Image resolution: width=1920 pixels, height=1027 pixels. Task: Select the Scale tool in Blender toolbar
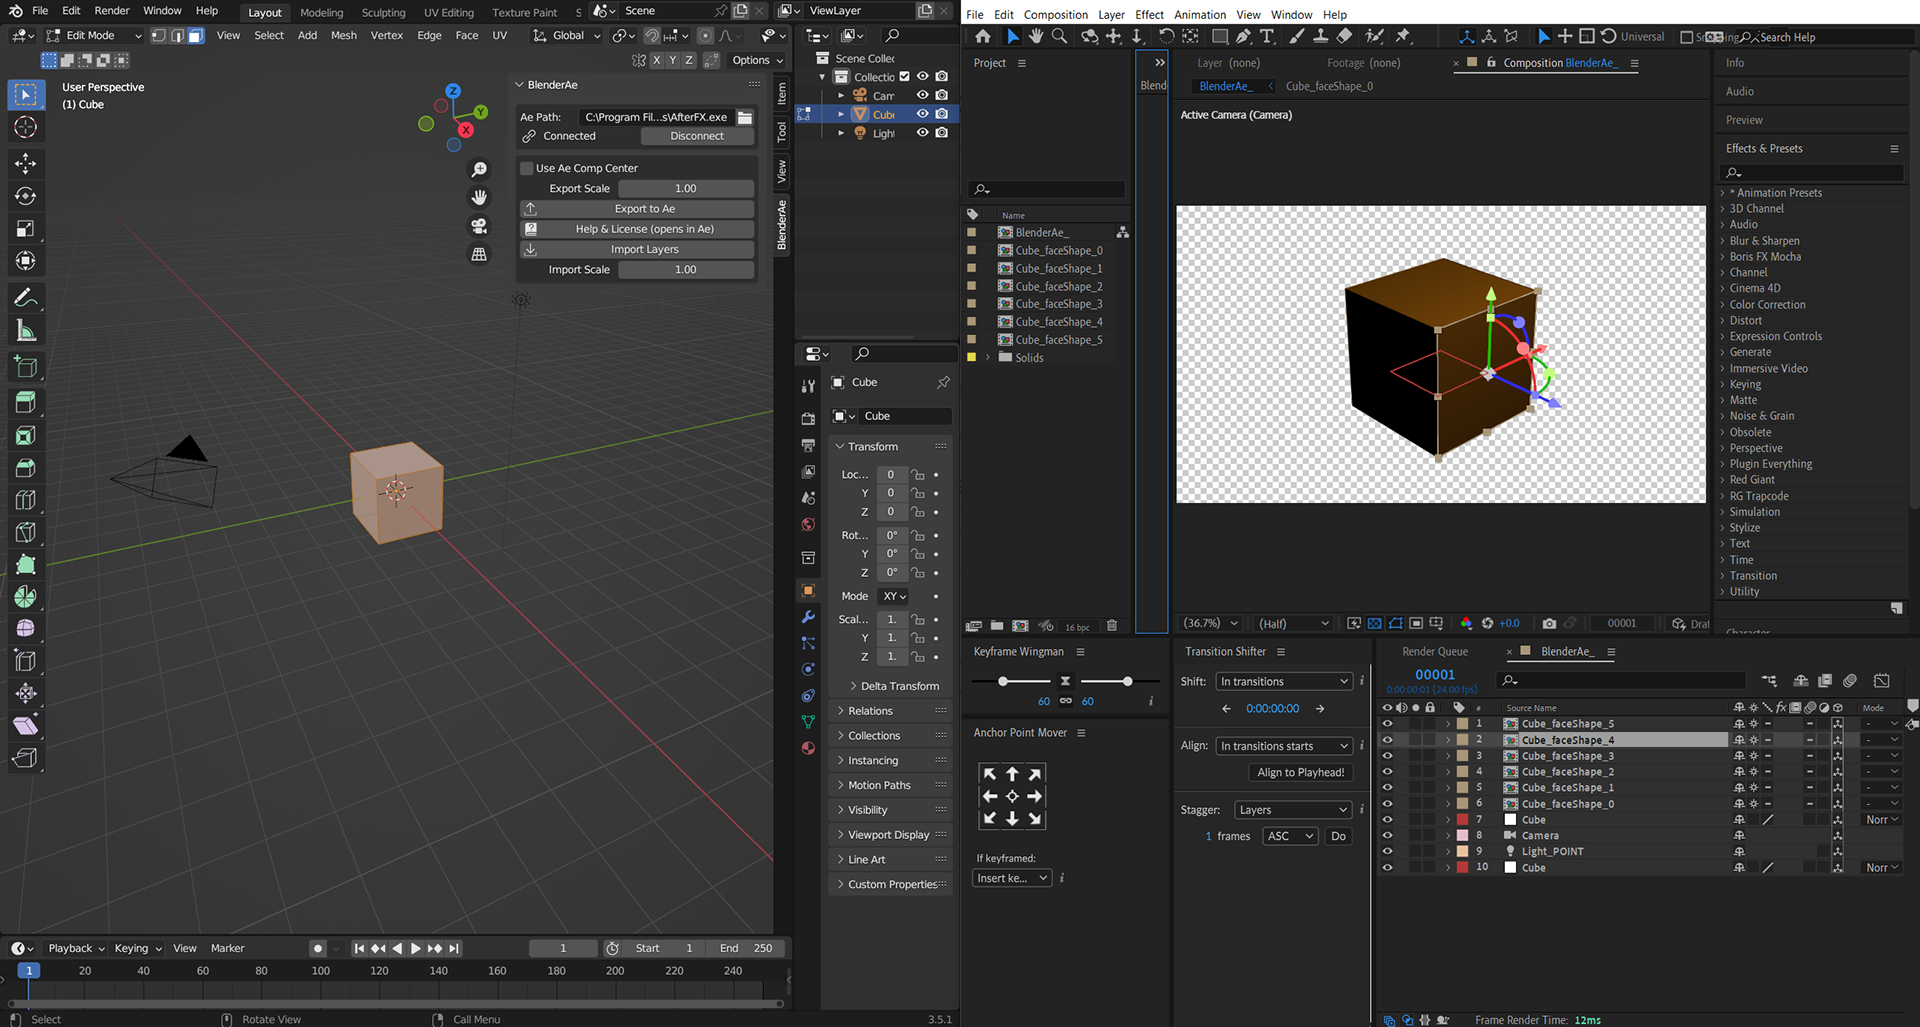[26, 229]
